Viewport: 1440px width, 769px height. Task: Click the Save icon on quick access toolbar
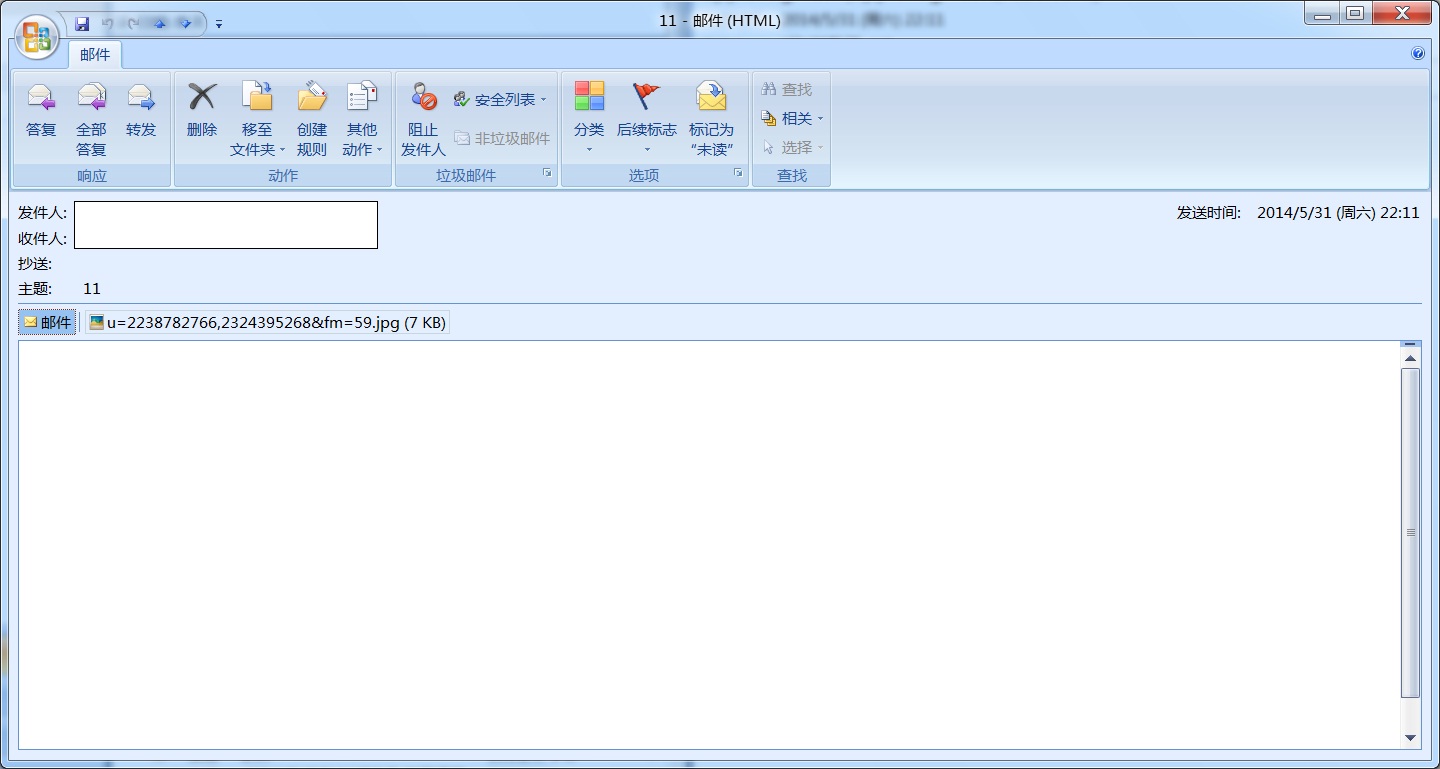[x=82, y=22]
